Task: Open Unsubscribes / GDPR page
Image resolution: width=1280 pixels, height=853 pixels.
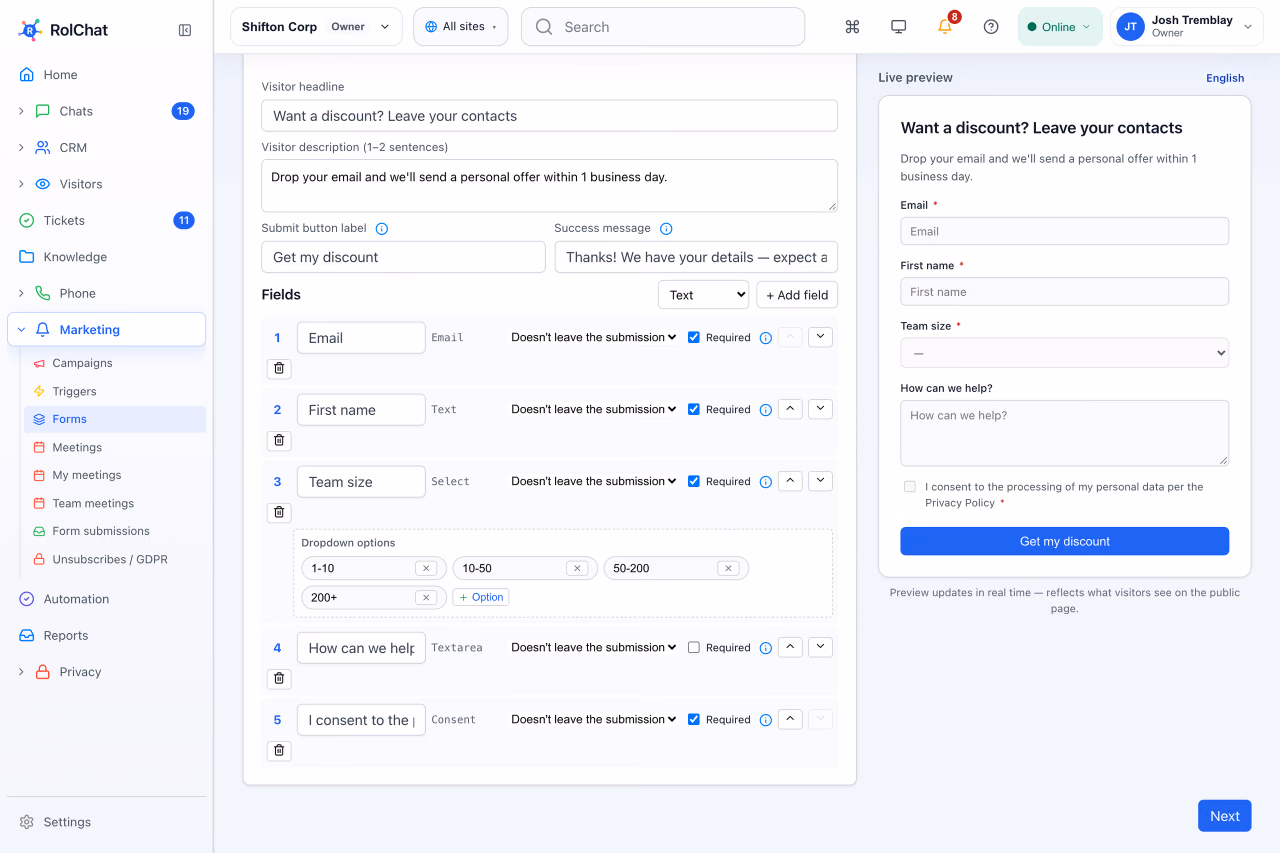Action: point(110,559)
